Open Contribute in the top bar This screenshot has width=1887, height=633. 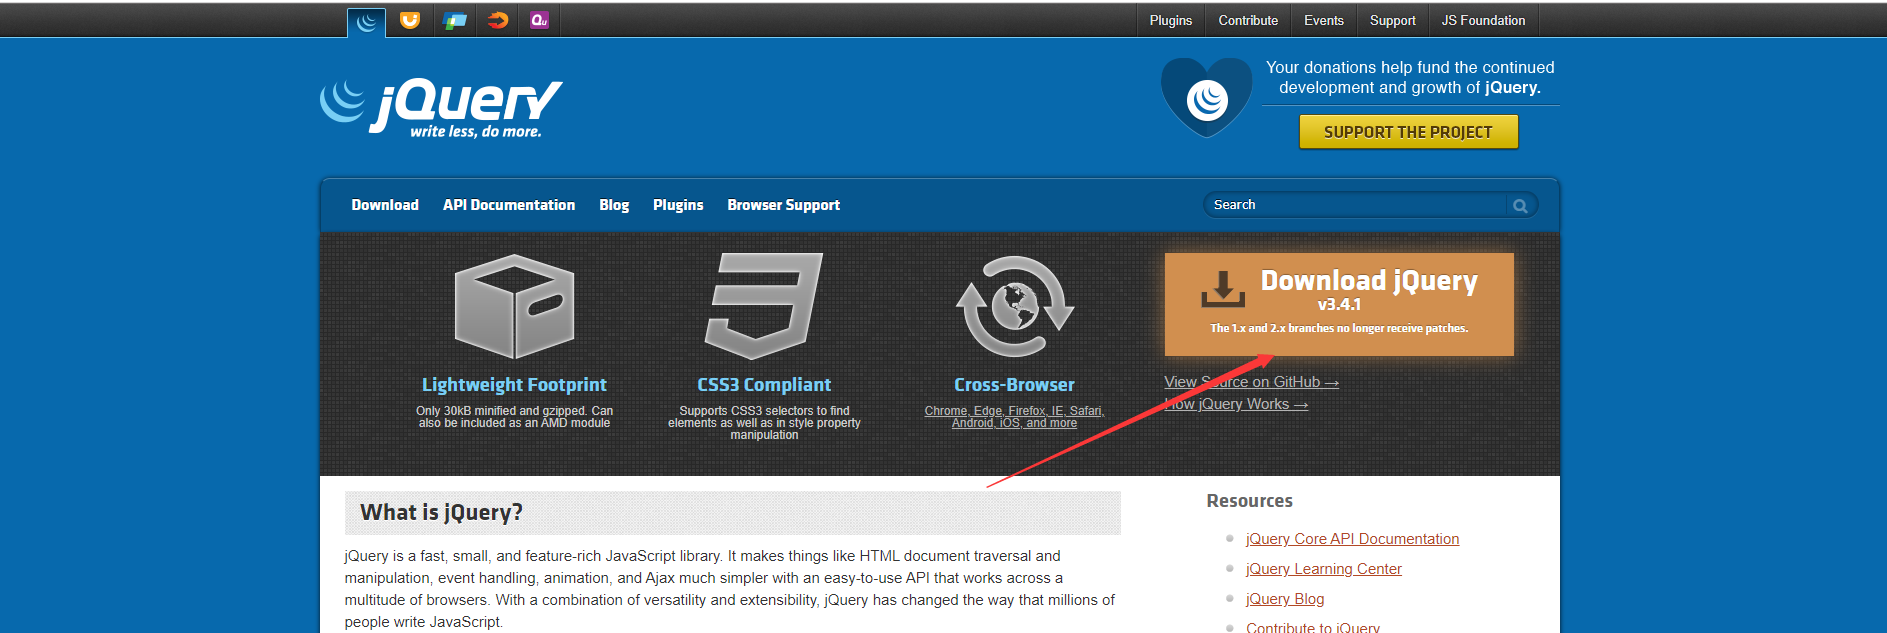[x=1248, y=20]
